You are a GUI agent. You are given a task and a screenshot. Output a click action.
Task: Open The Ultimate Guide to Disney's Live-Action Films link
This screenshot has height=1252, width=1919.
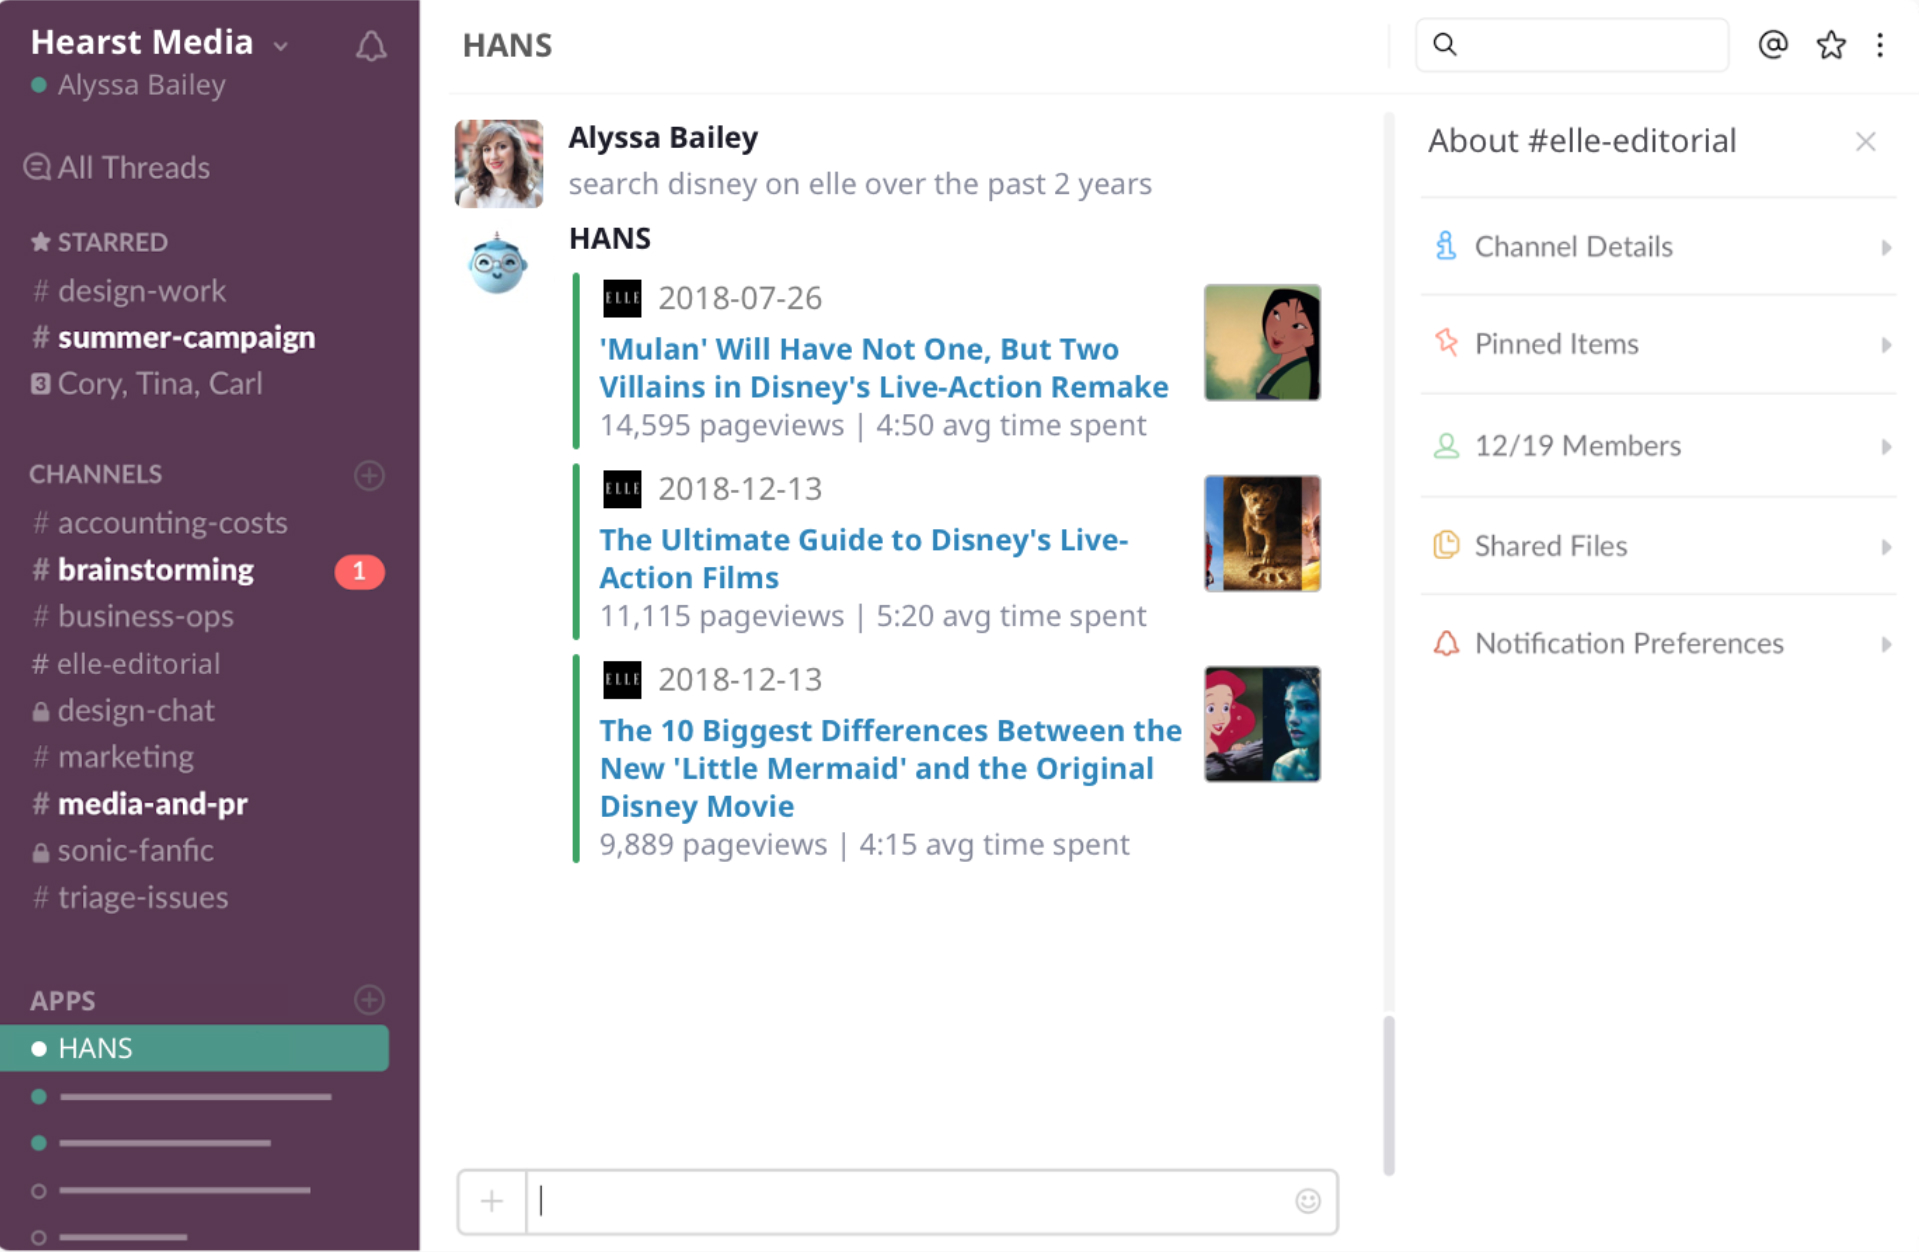click(x=863, y=558)
